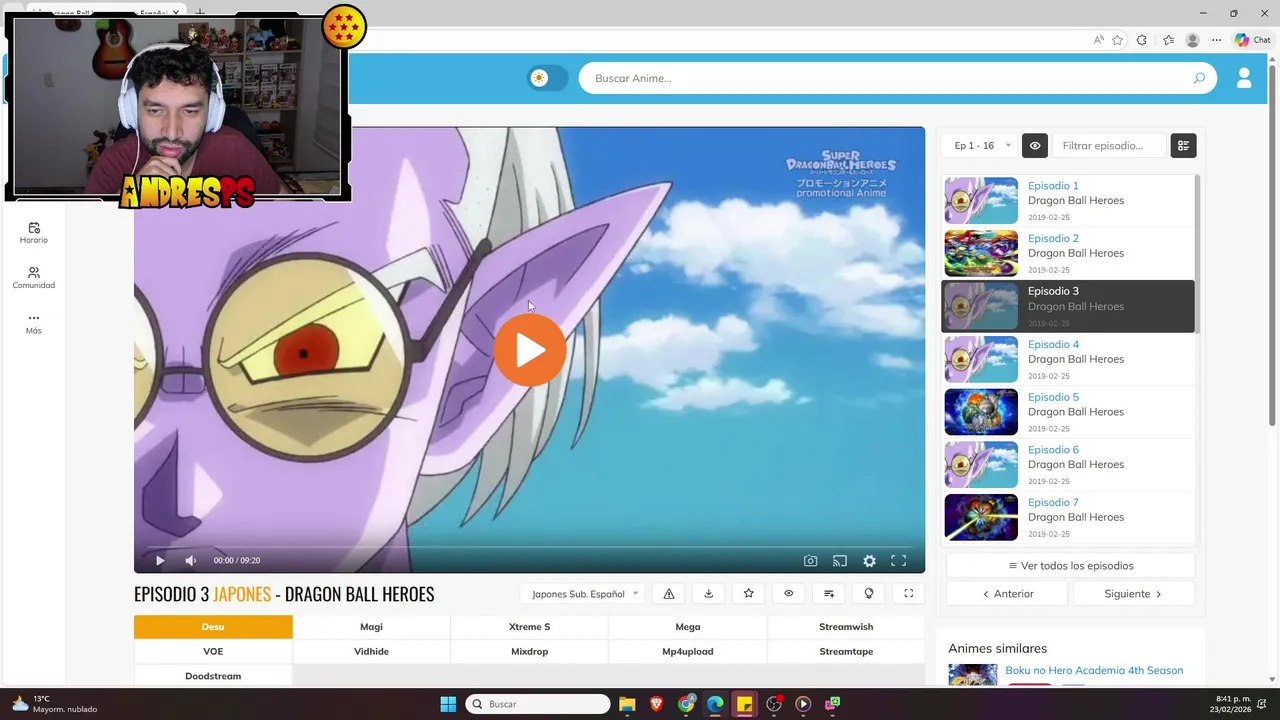Seek on the video progress bar

(x=529, y=547)
